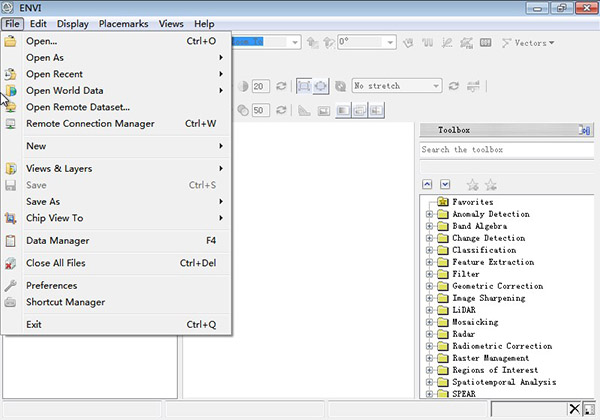Open the Vectors dropdown
This screenshot has height=420, width=600.
[x=528, y=43]
